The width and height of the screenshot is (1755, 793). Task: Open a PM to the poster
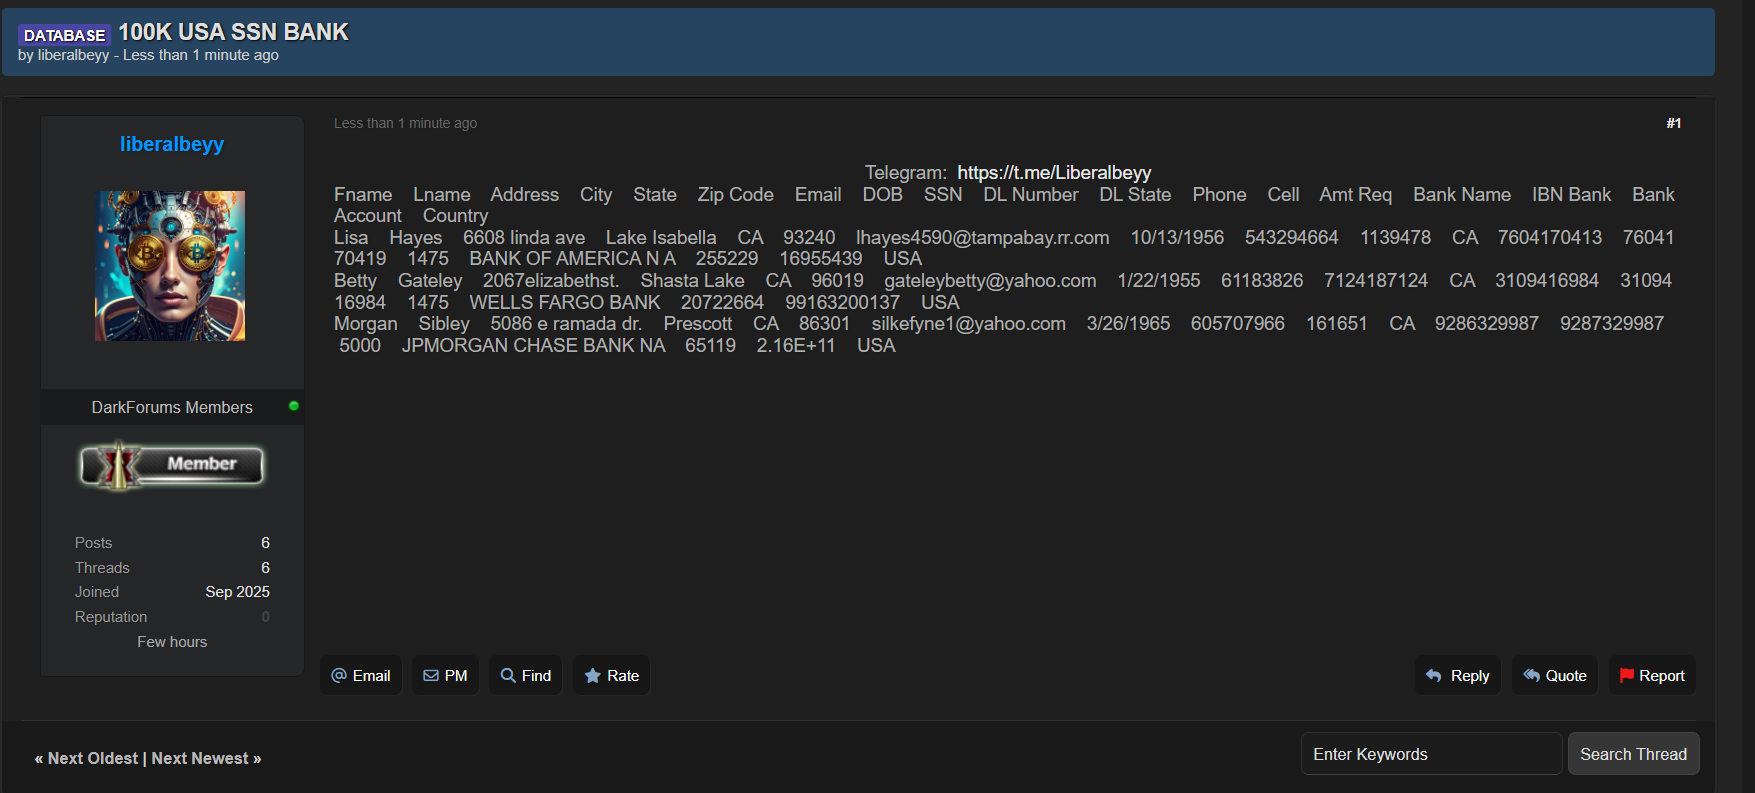(x=445, y=676)
